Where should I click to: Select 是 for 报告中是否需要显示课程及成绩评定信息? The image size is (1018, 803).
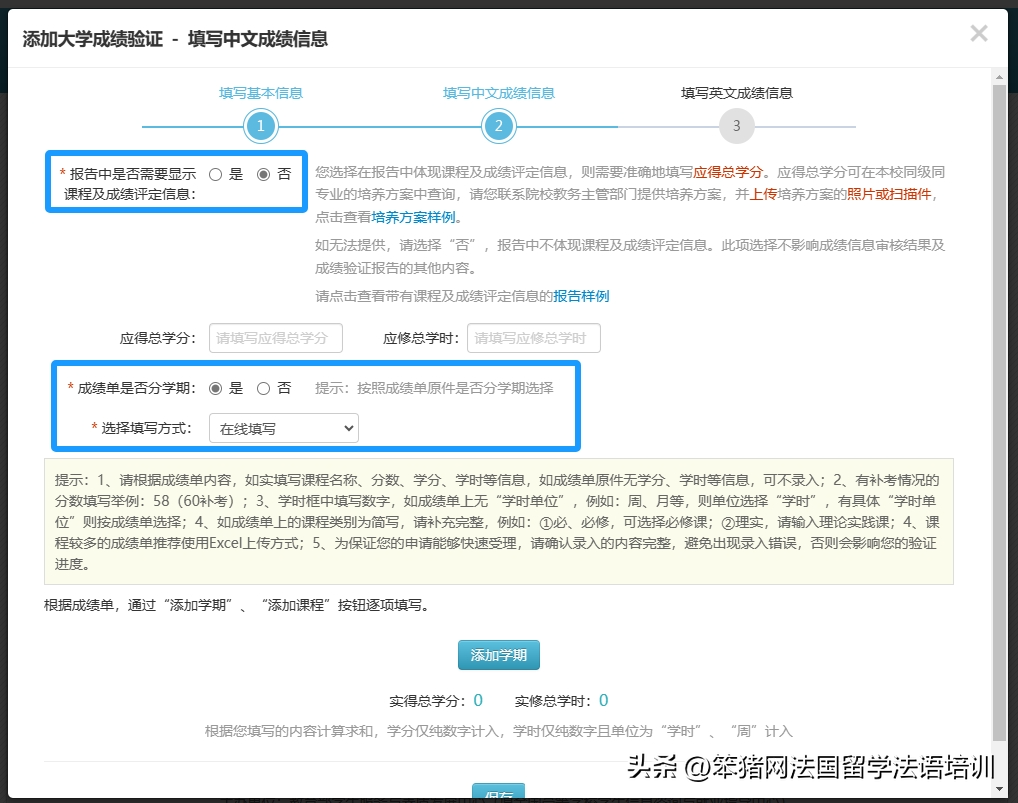coord(215,174)
